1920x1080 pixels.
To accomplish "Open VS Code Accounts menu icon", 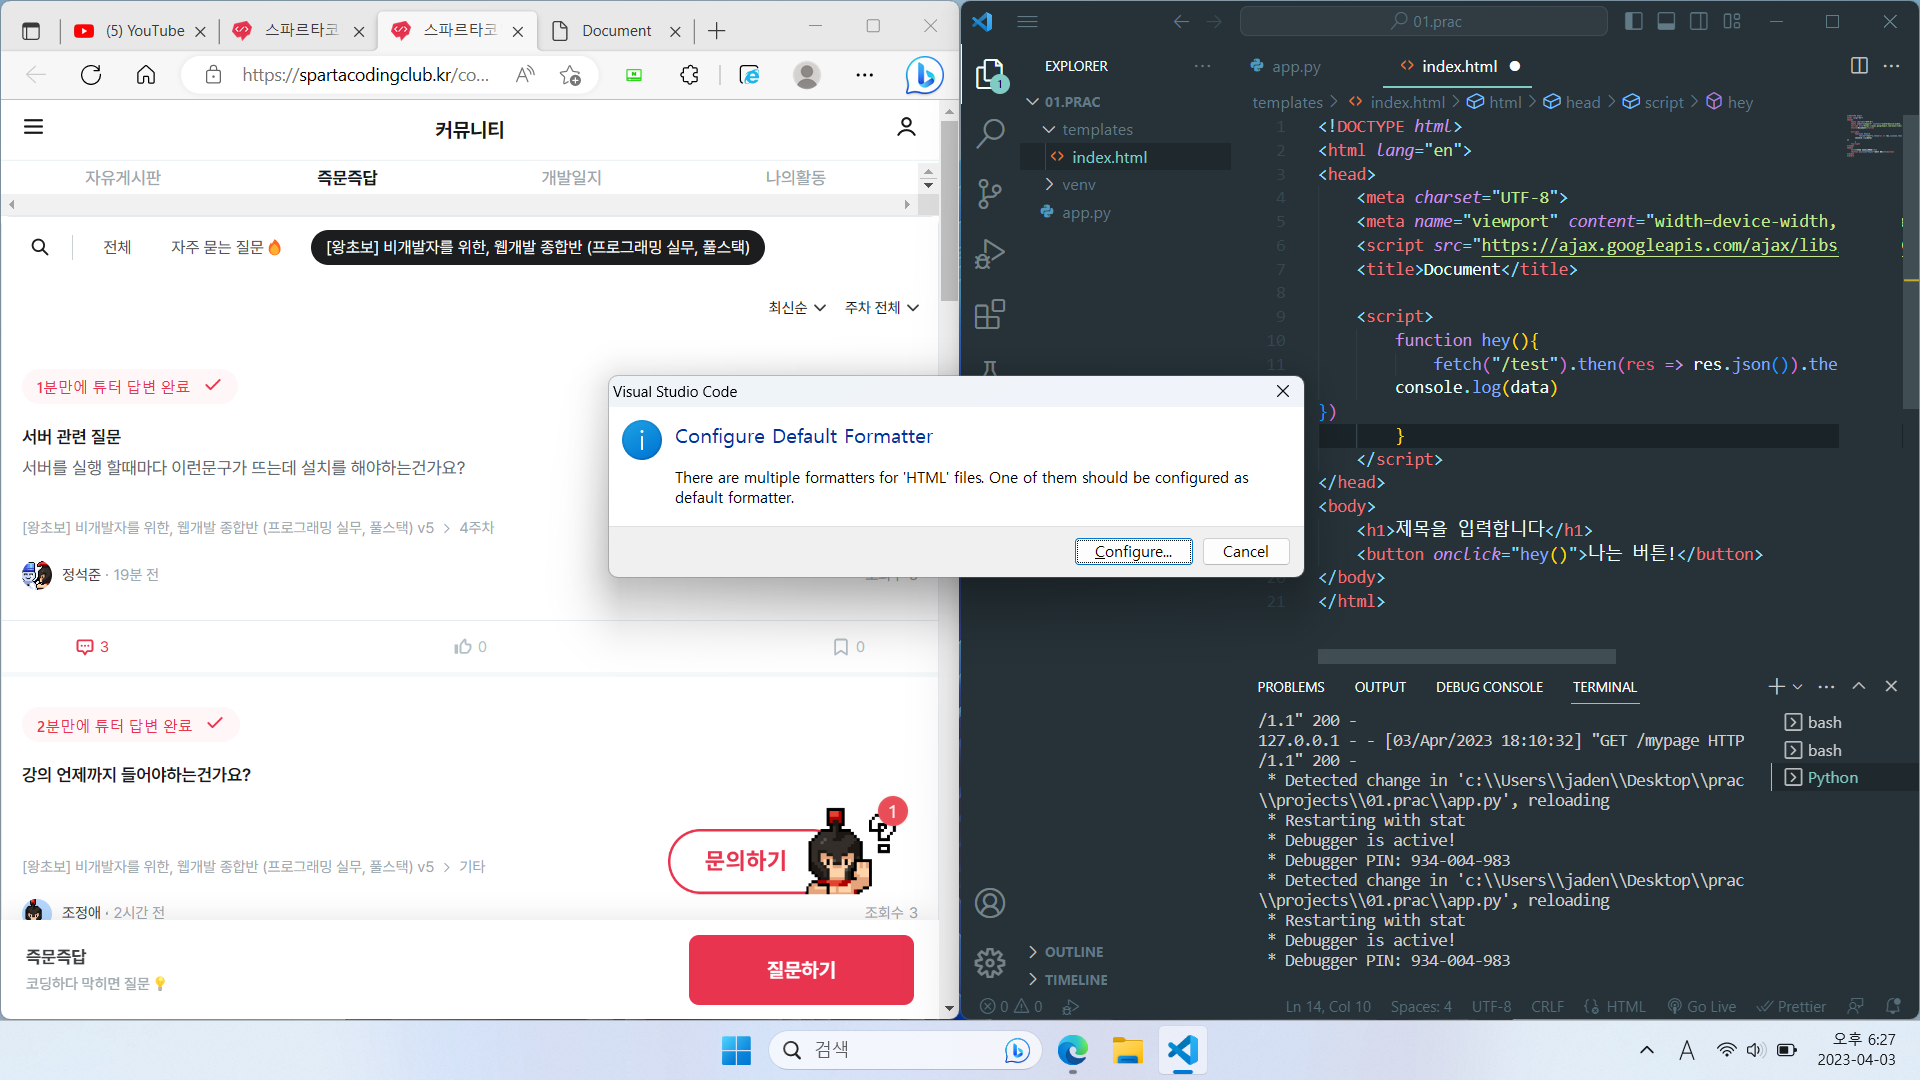I will pos(990,903).
